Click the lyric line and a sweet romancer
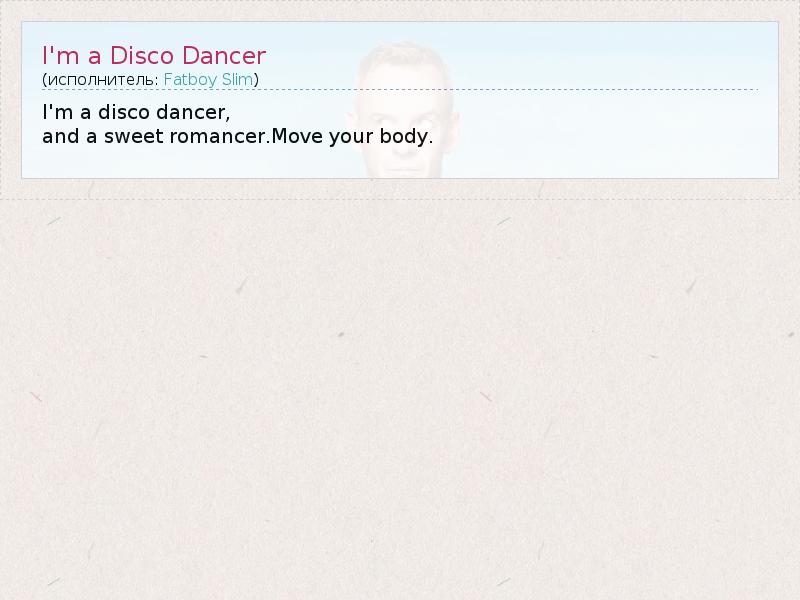Screen dimensions: 800x600 (x=156, y=136)
